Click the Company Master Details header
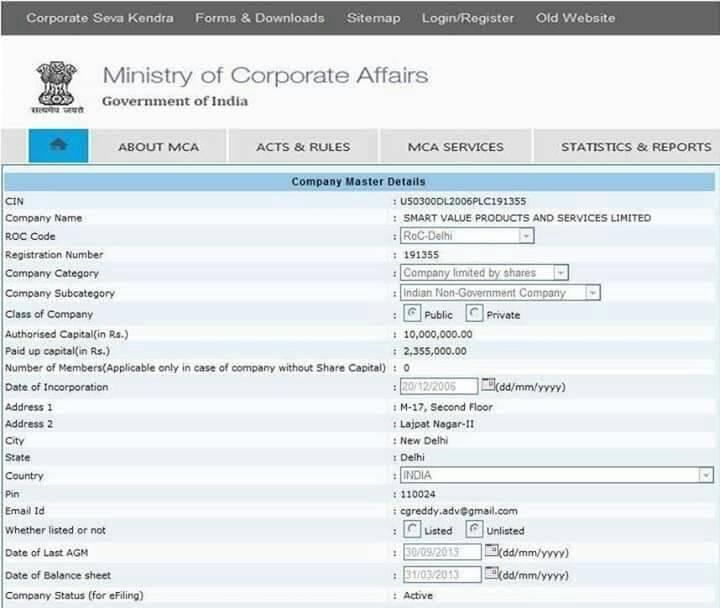The width and height of the screenshot is (720, 608). point(359,182)
